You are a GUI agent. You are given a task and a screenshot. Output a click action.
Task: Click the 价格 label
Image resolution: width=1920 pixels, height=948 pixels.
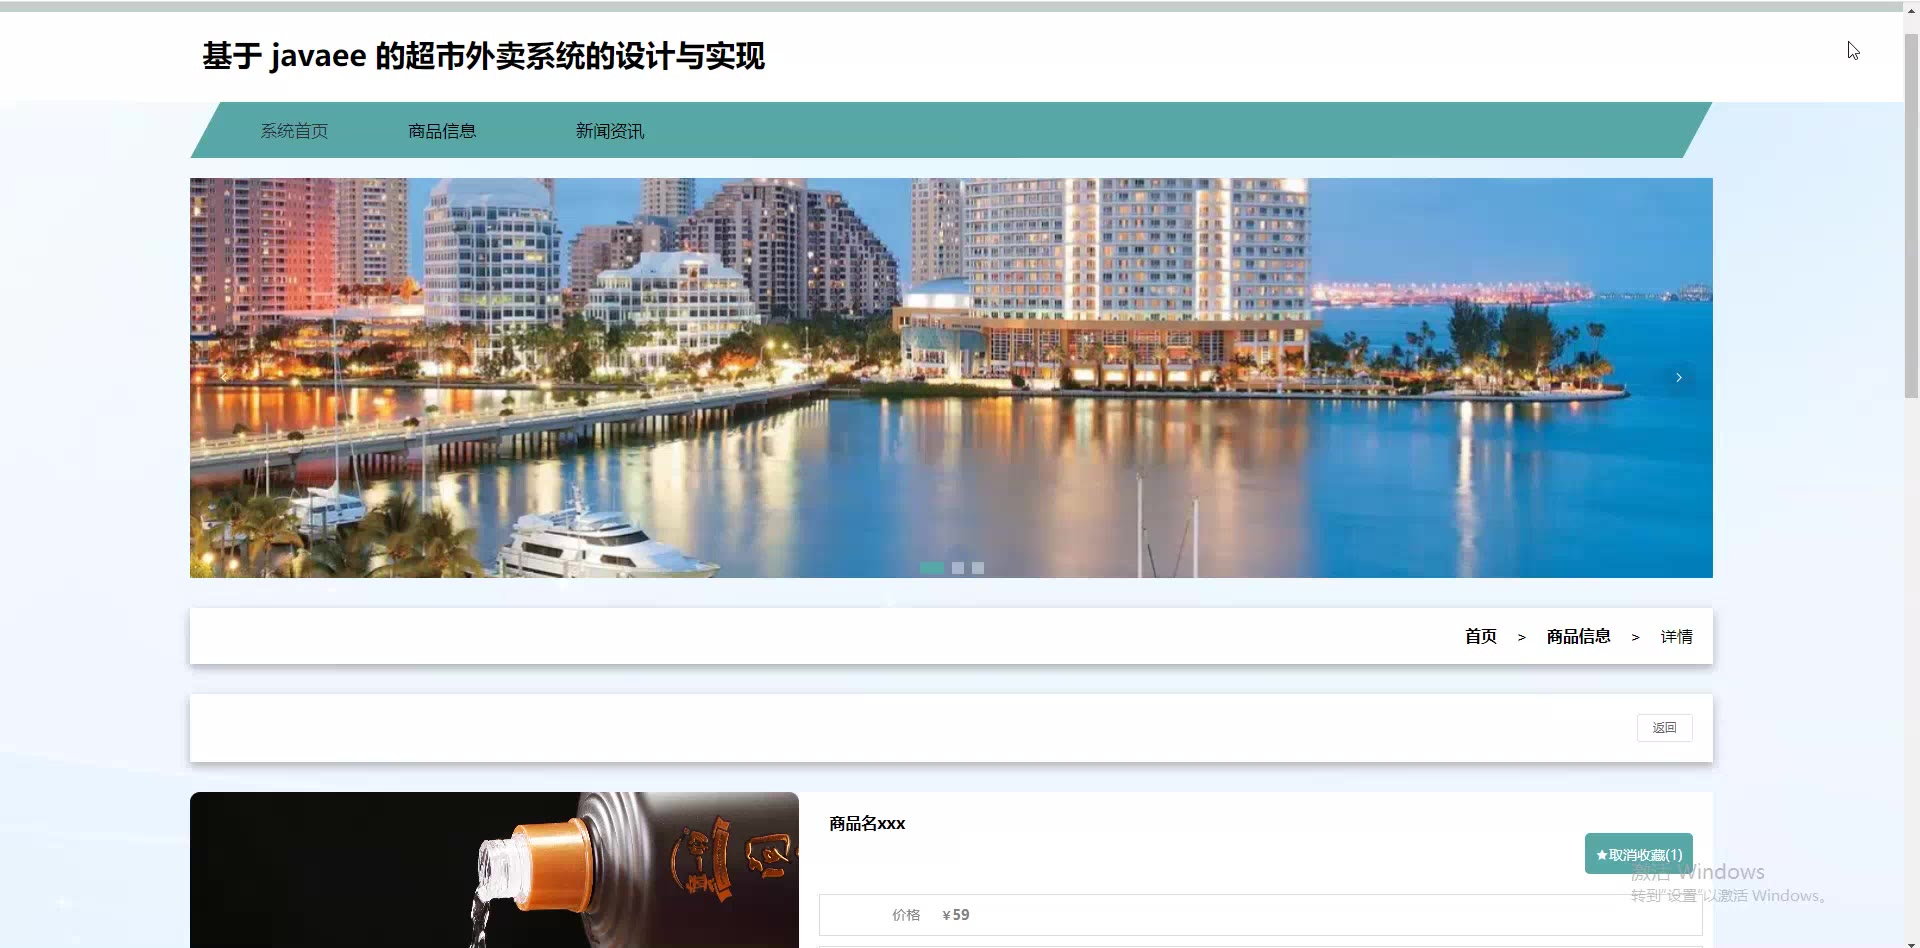(906, 915)
